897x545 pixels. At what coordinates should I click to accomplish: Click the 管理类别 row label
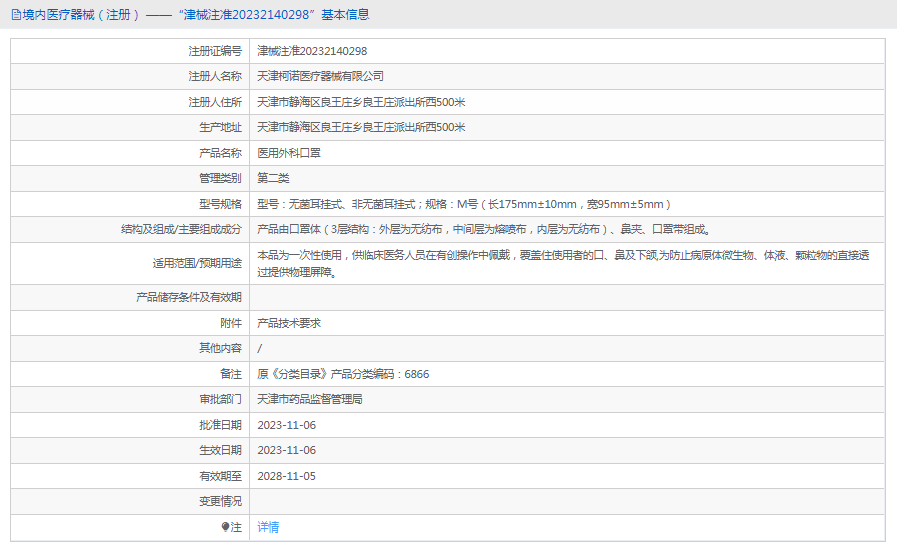coord(220,178)
